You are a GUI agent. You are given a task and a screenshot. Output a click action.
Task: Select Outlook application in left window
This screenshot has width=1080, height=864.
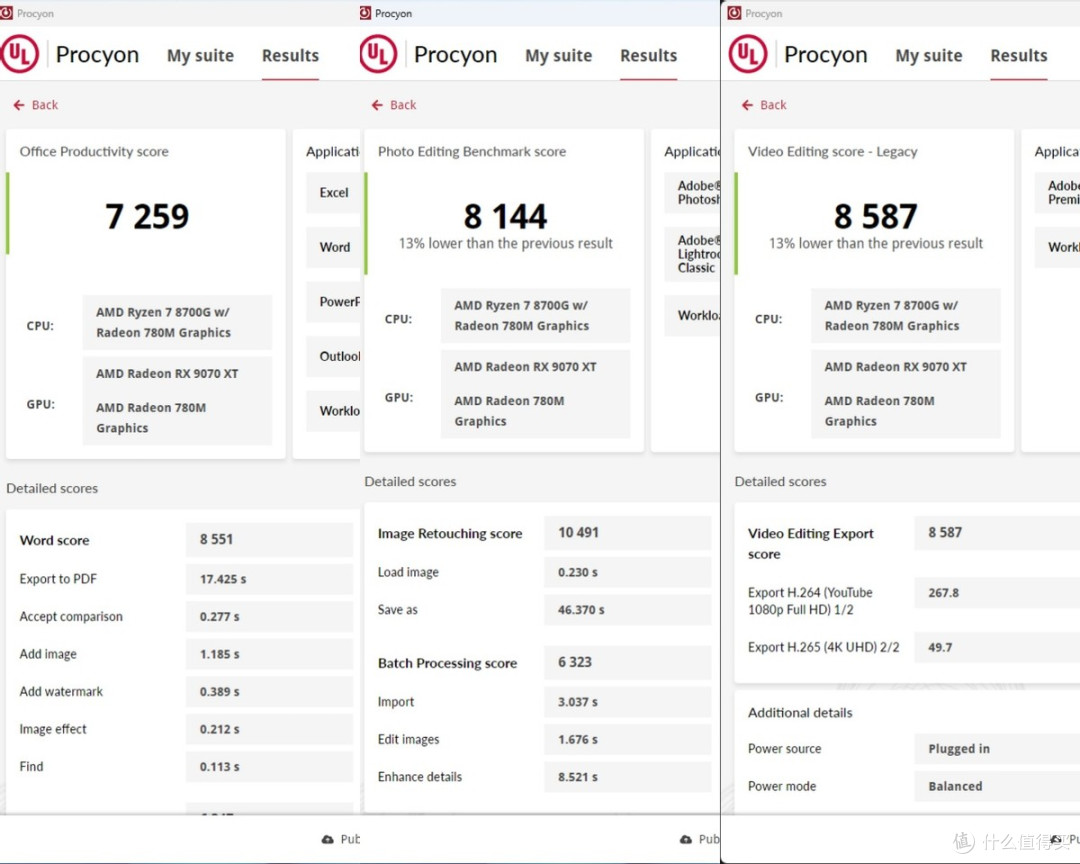[333, 356]
